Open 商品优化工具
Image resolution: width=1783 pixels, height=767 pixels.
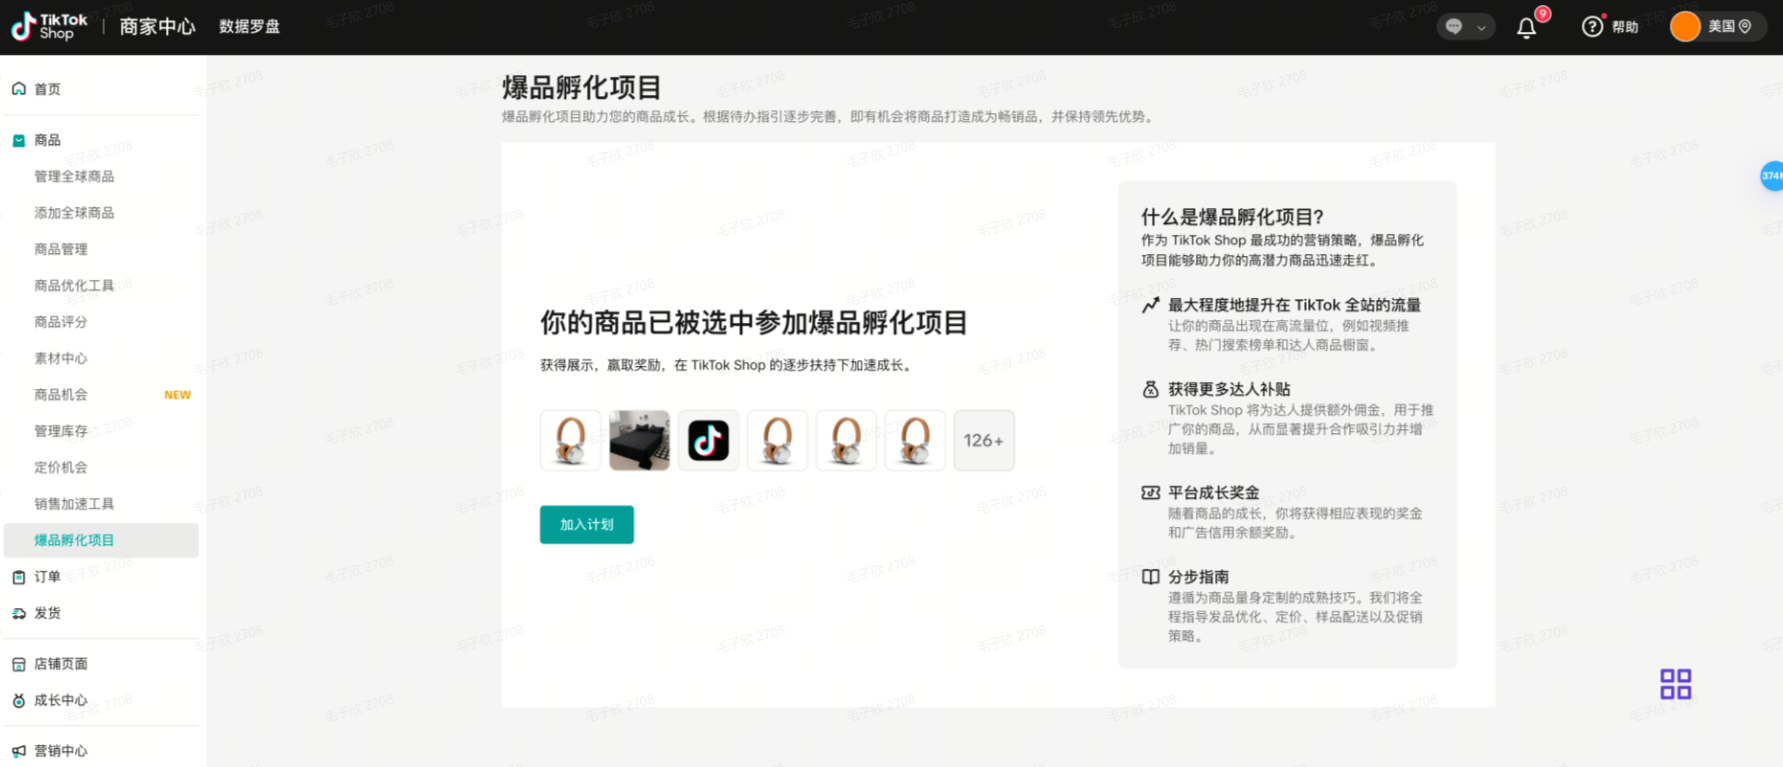click(x=74, y=286)
